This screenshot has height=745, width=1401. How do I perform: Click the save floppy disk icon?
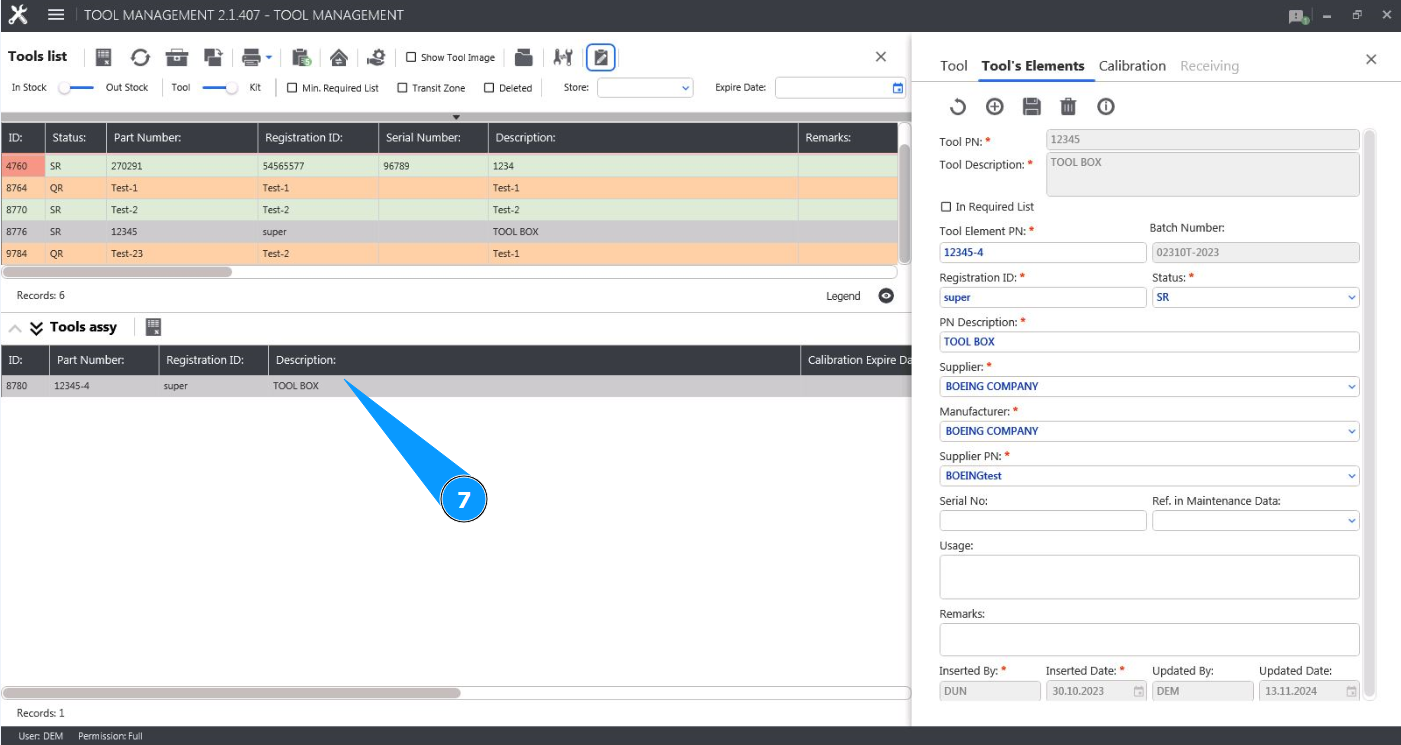pyautogui.click(x=1031, y=107)
